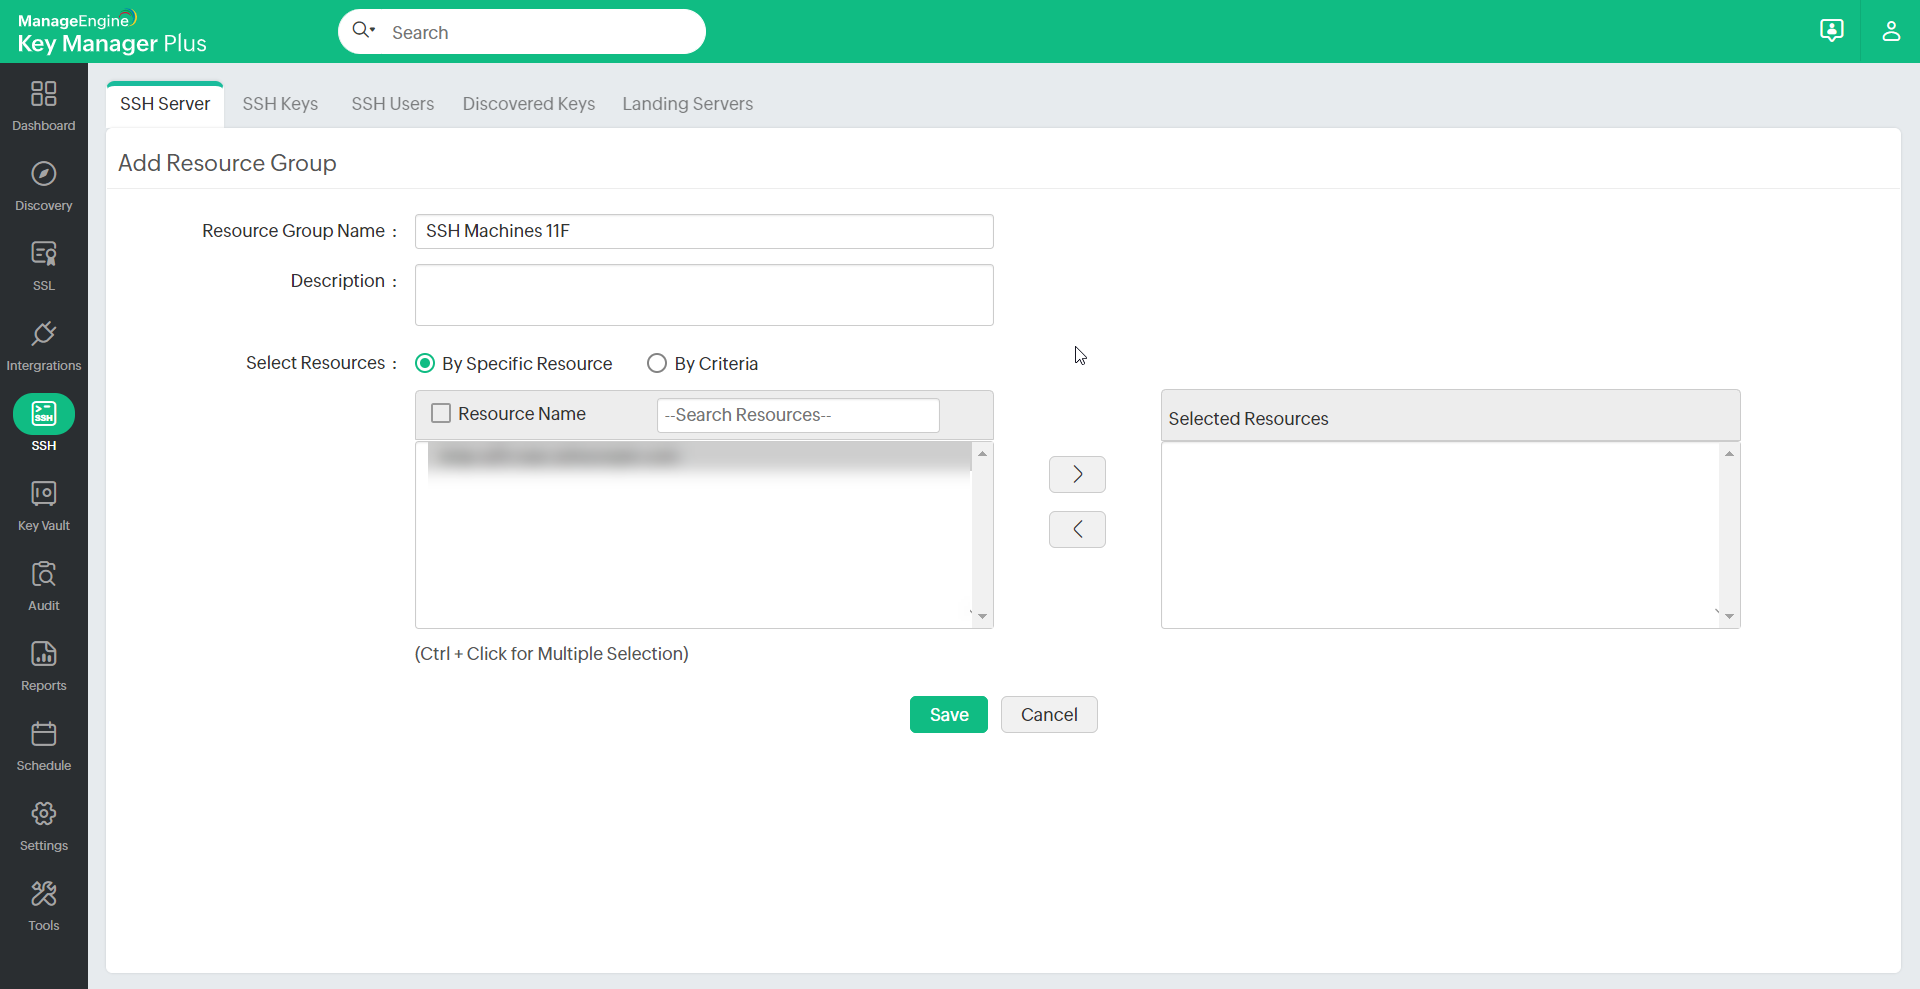
Task: Select the Discovery sidebar icon
Action: pyautogui.click(x=43, y=184)
